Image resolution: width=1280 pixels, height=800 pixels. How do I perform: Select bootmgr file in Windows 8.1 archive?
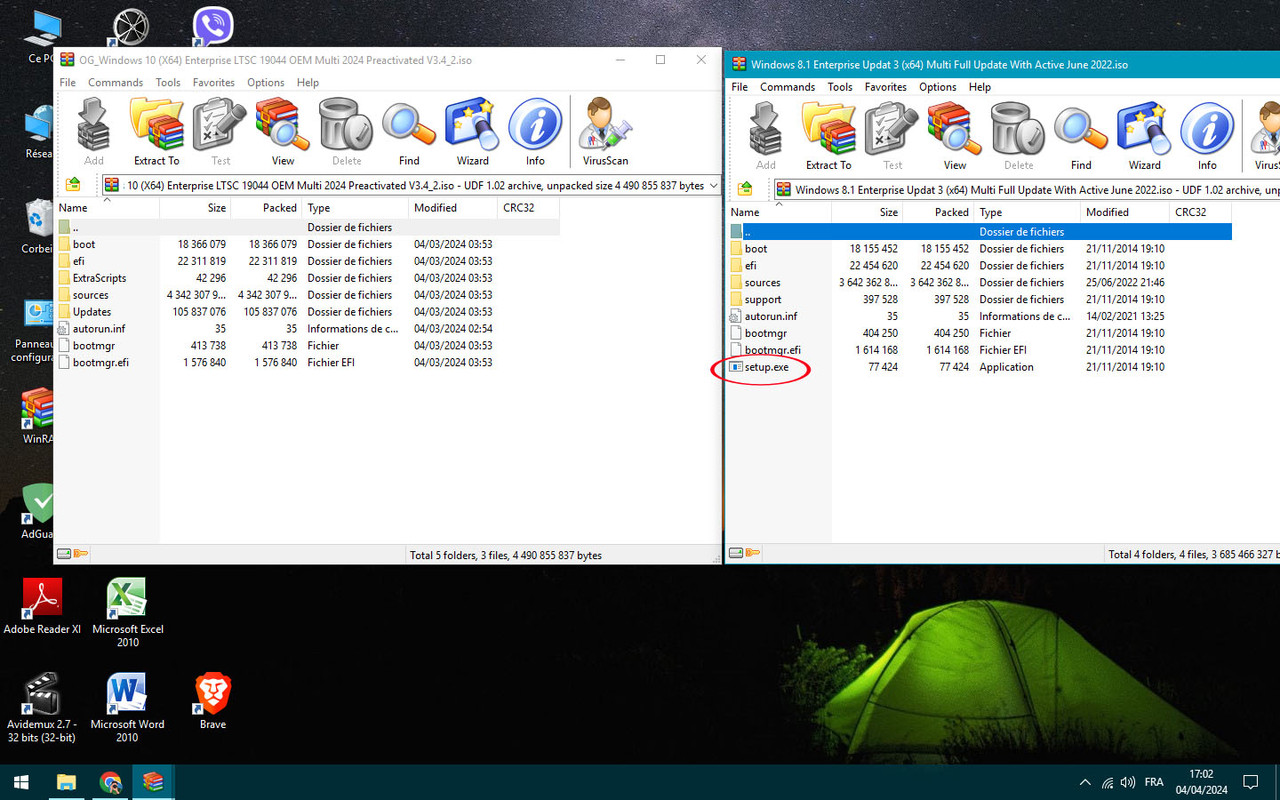click(x=765, y=333)
